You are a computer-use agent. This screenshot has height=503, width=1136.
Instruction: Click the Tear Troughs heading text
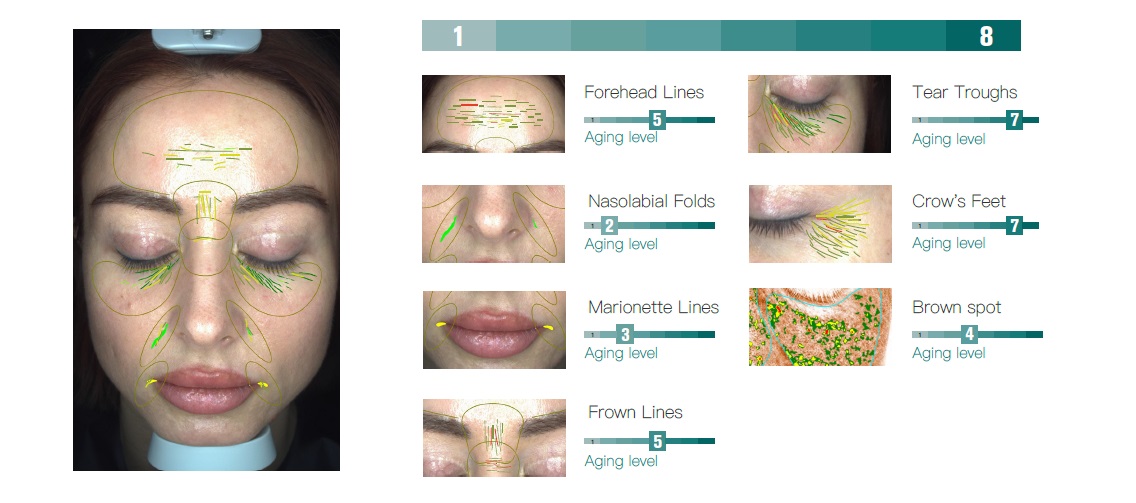point(965,93)
